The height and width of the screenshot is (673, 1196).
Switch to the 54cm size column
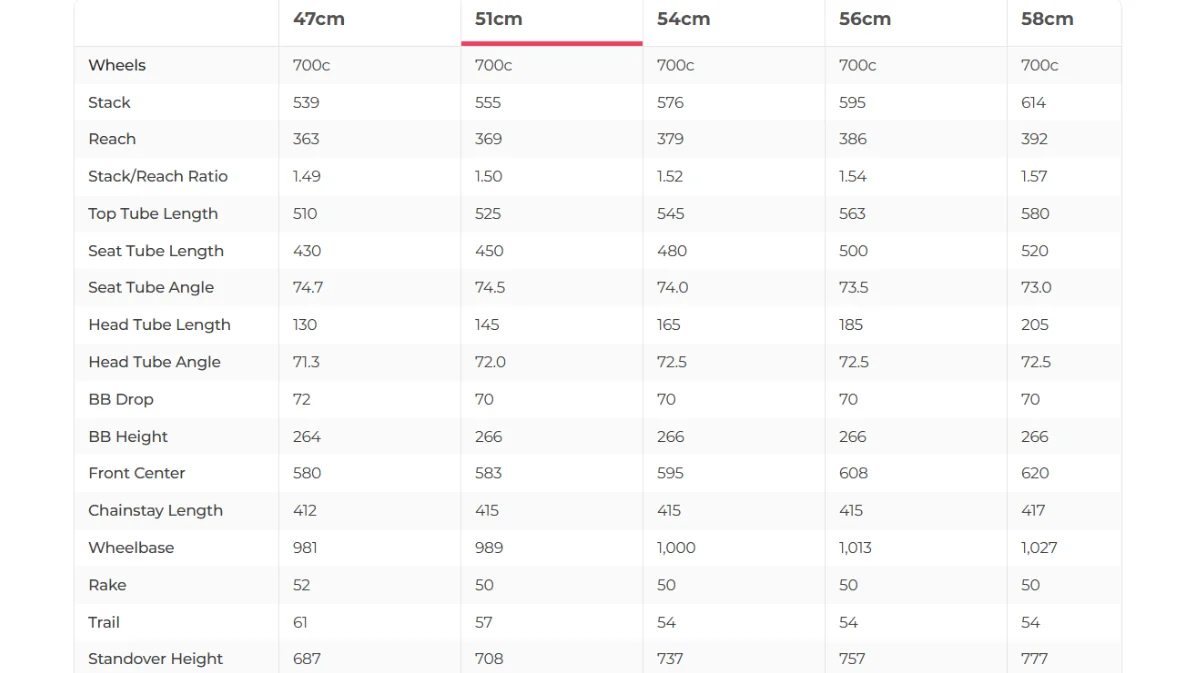683,19
